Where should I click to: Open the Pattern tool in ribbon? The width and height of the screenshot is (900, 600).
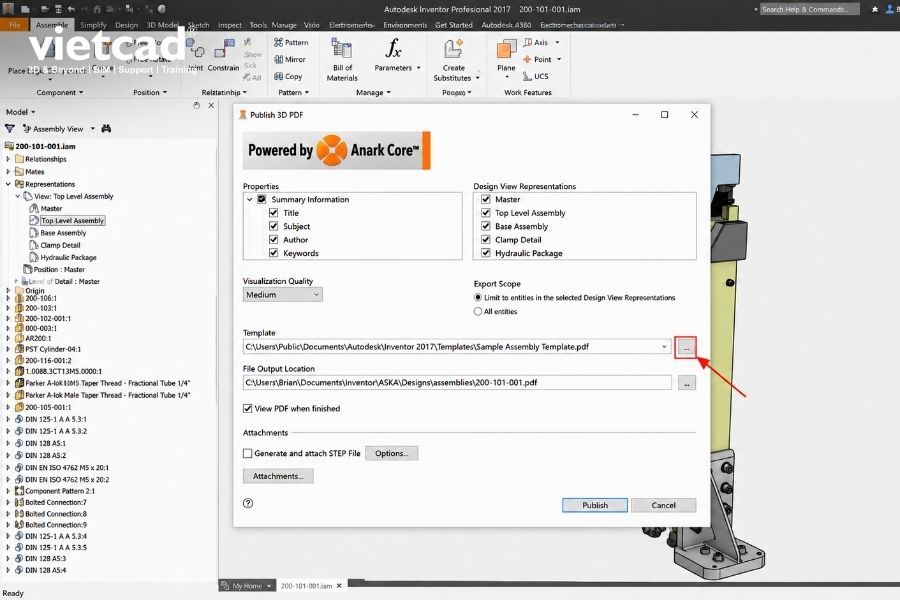point(291,42)
